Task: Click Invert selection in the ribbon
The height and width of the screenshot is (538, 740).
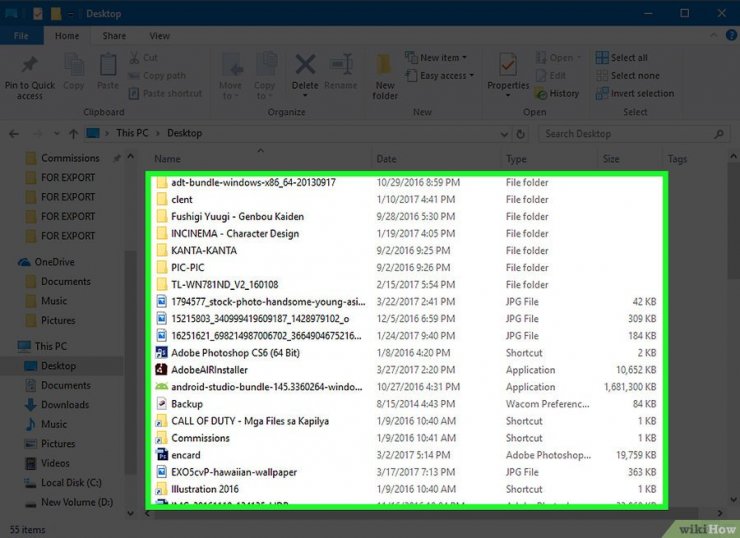Action: 641,93
